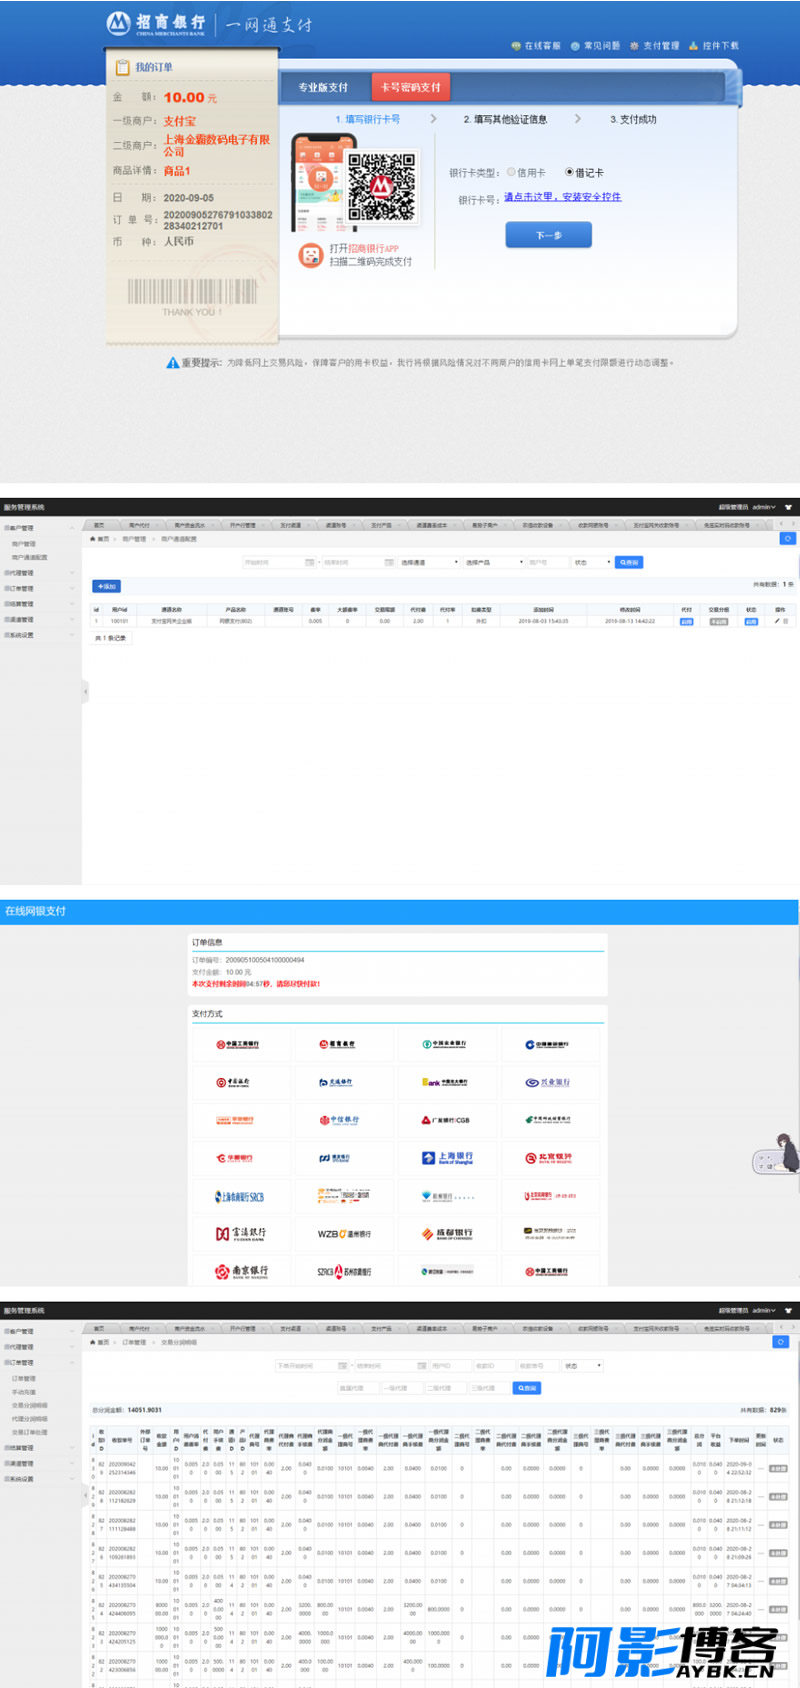Select 商户通道配置 sidebar sub-item
Screen dimensions: 800x1688
tap(29, 557)
